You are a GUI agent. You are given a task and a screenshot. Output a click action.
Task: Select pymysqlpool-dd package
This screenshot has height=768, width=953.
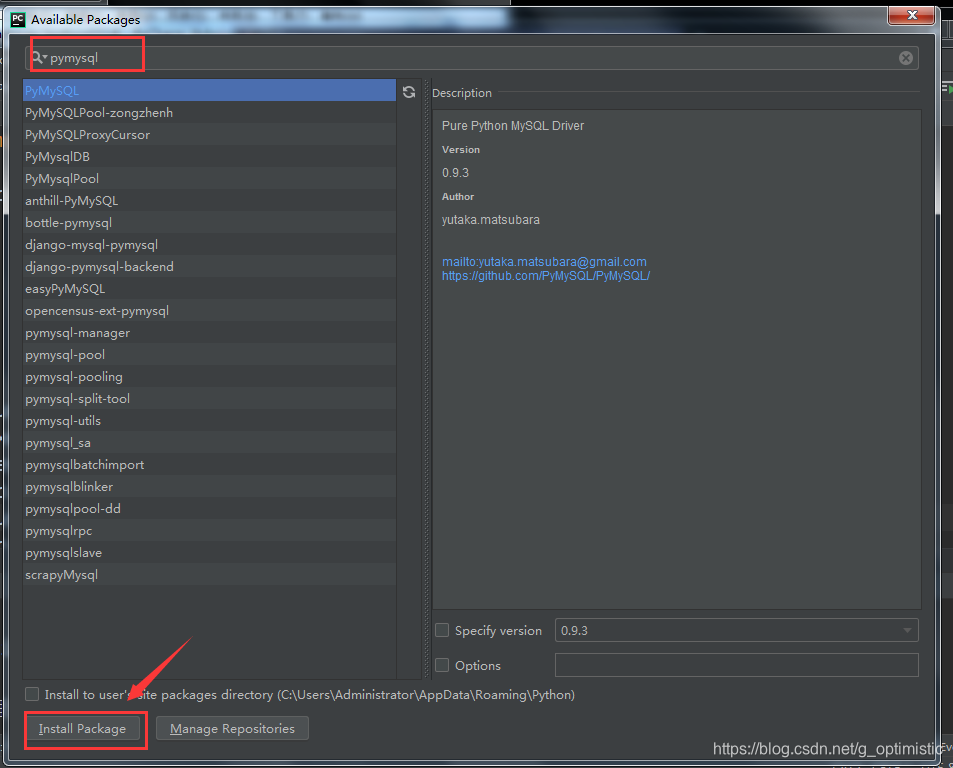210,509
